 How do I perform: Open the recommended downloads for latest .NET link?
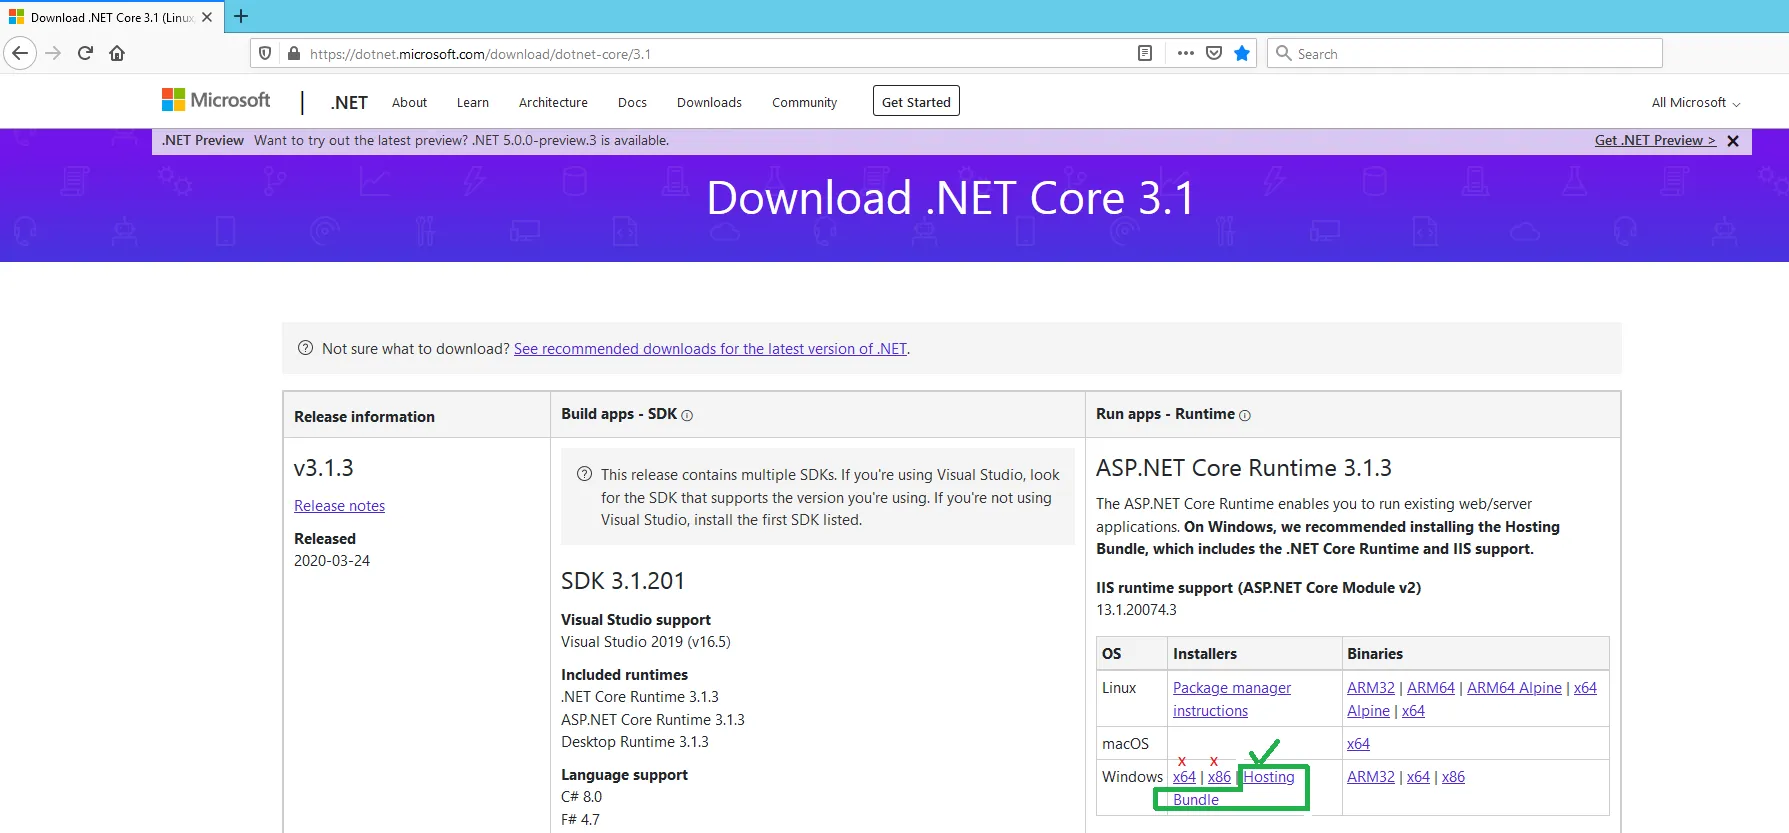(x=710, y=348)
